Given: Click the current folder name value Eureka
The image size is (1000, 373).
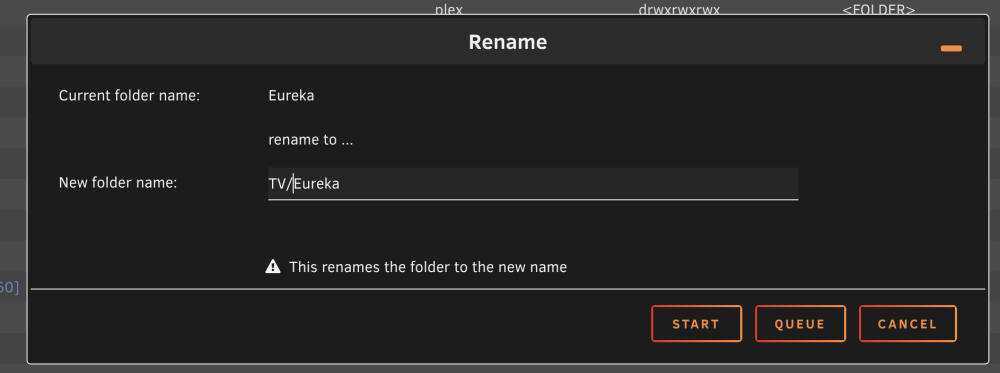Looking at the screenshot, I should pyautogui.click(x=291, y=96).
